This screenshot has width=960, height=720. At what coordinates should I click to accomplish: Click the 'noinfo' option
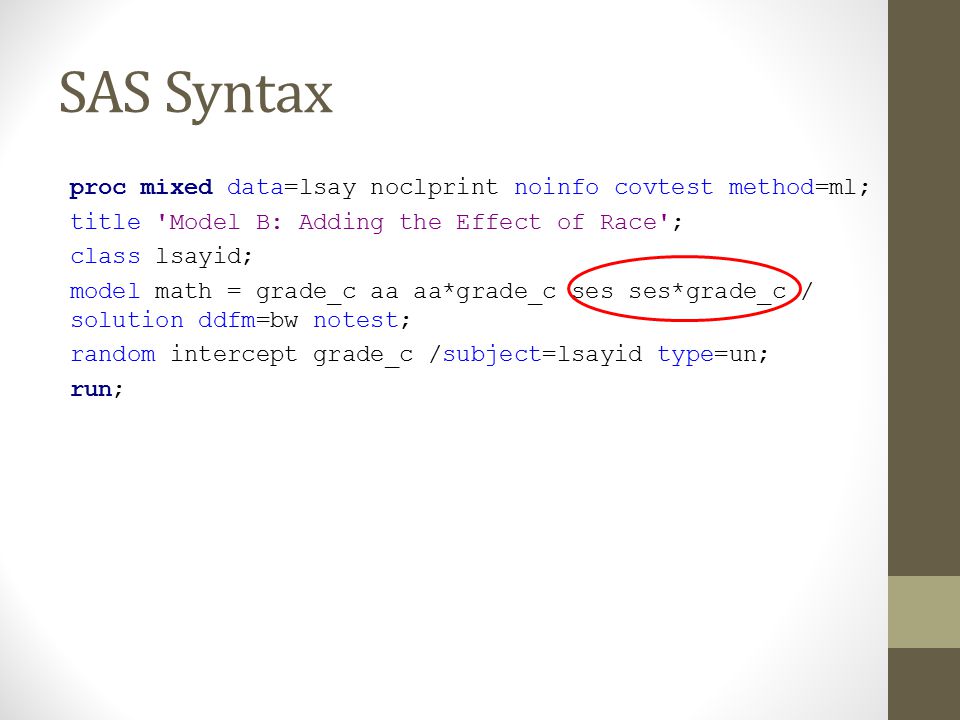click(556, 187)
